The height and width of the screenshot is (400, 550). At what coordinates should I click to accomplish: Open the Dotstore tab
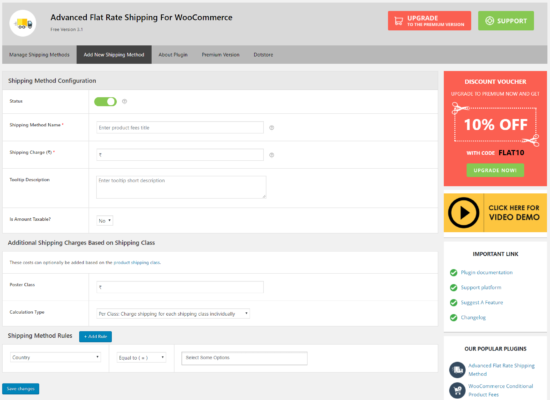pyautogui.click(x=263, y=55)
